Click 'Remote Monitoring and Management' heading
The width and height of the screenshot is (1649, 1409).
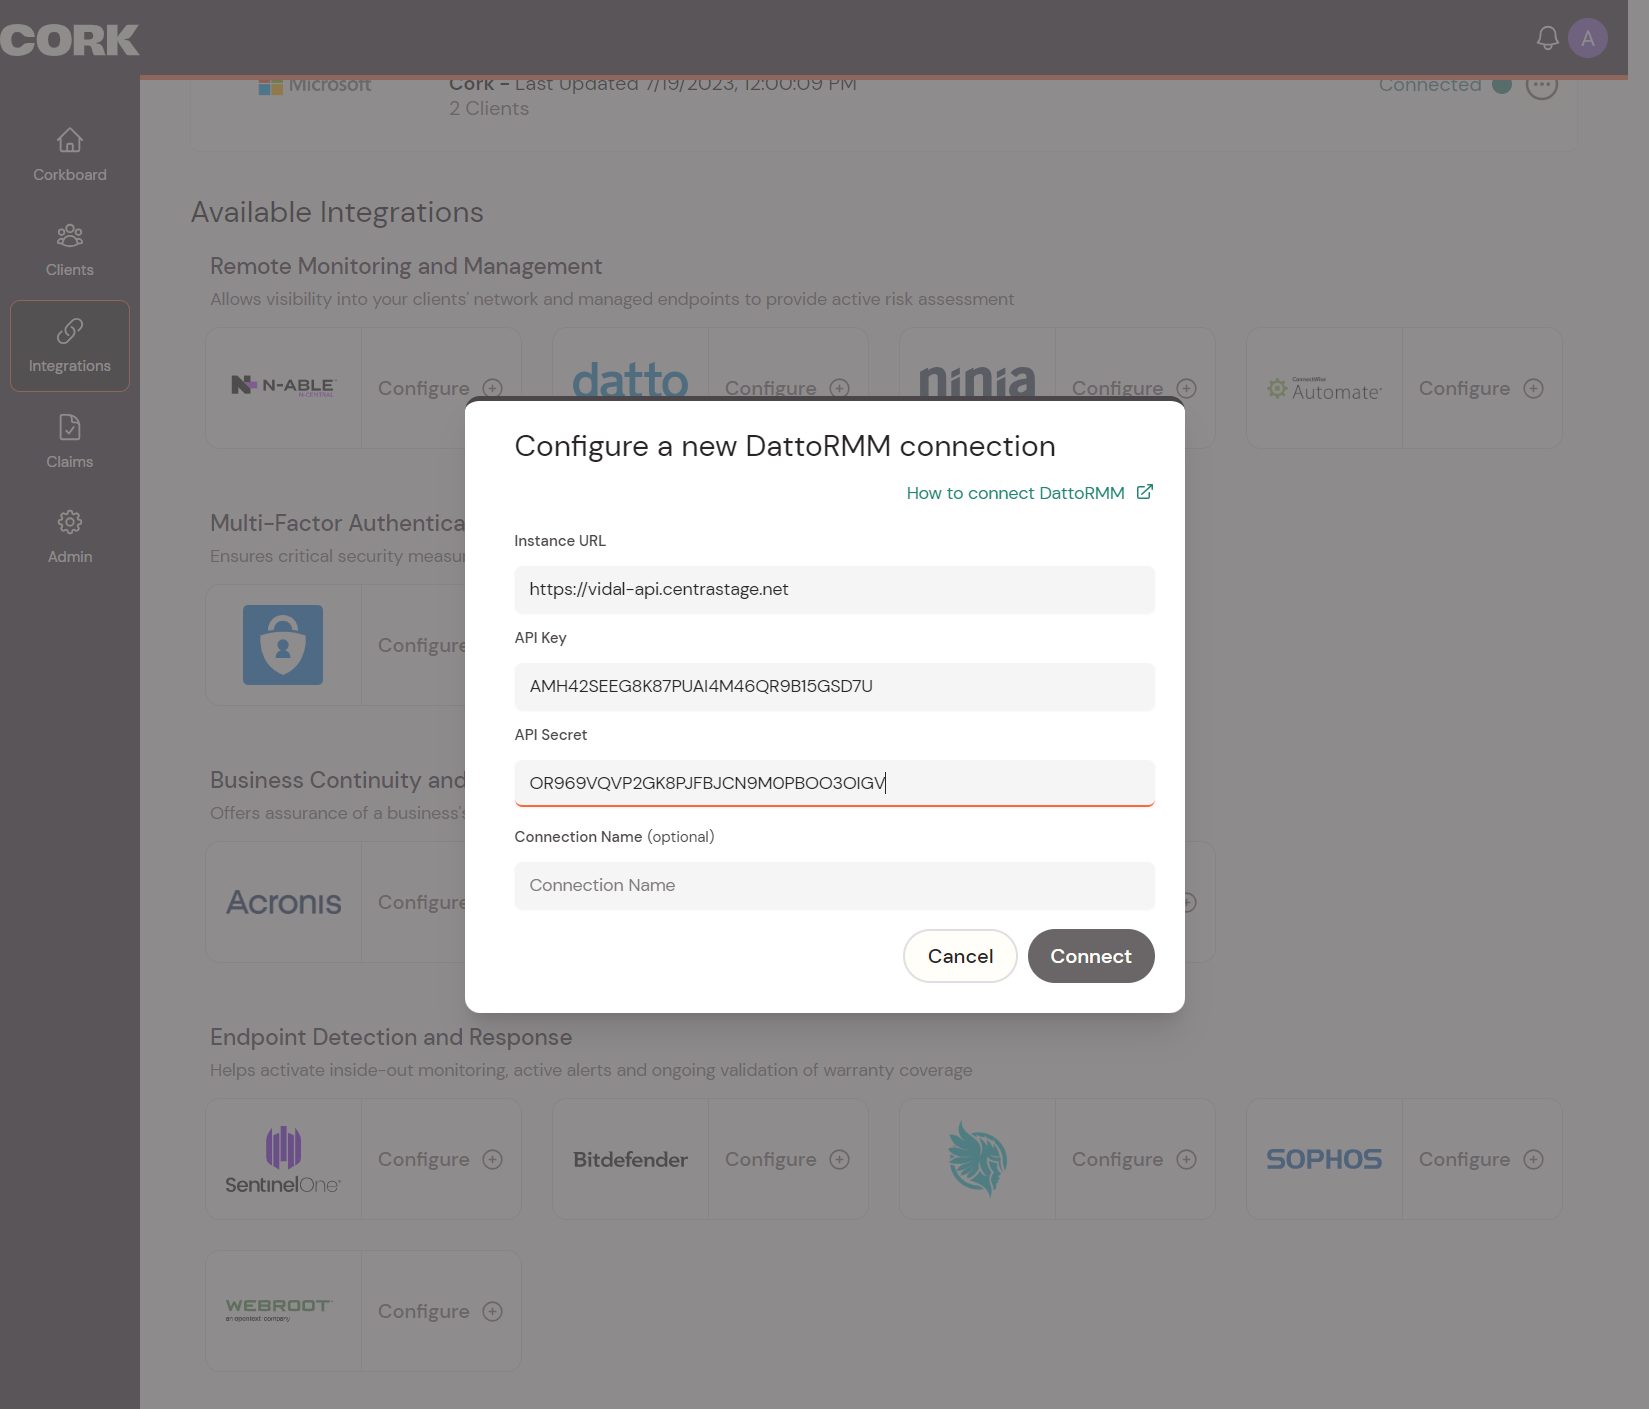[x=406, y=266]
